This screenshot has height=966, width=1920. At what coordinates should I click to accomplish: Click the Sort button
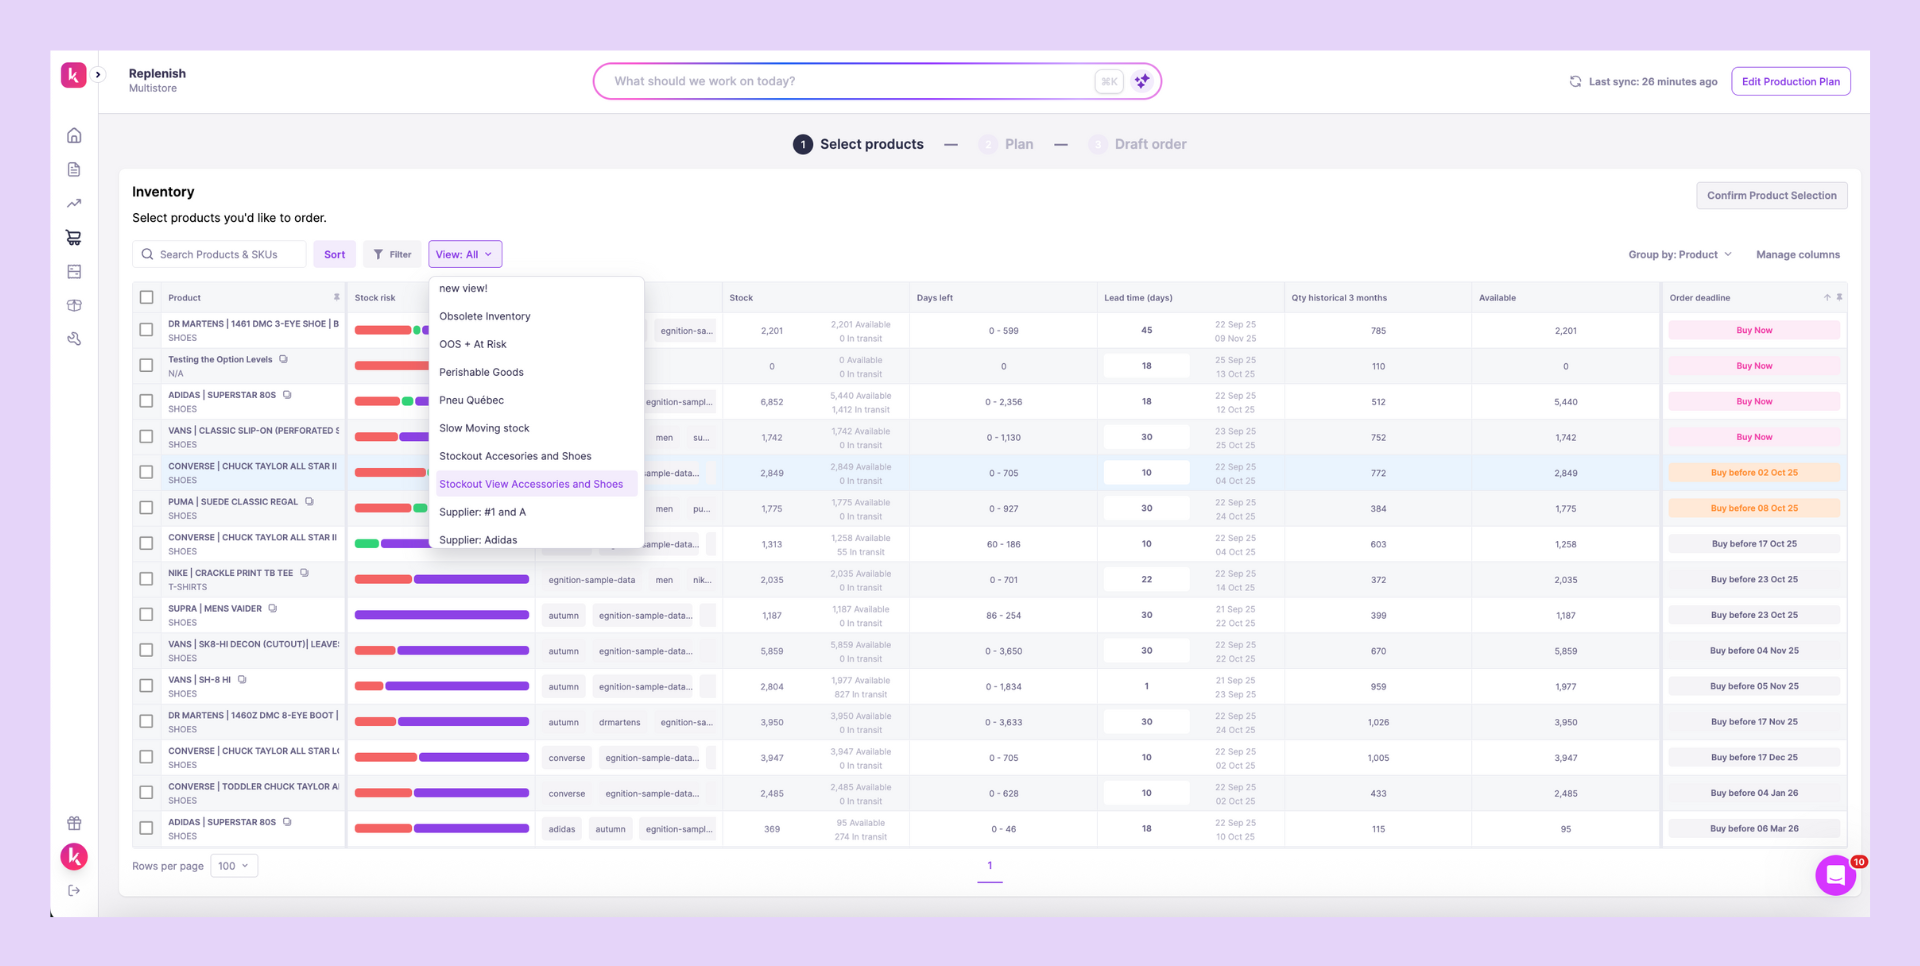point(335,254)
